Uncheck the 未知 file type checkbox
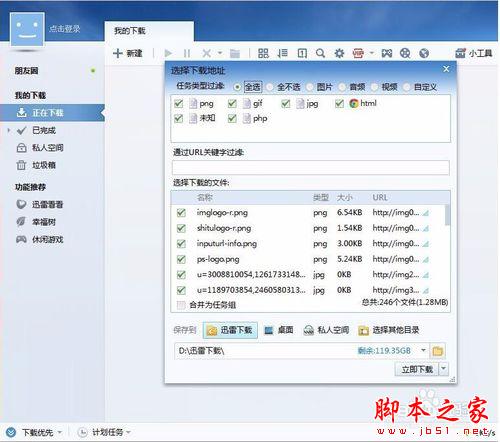 click(x=179, y=118)
